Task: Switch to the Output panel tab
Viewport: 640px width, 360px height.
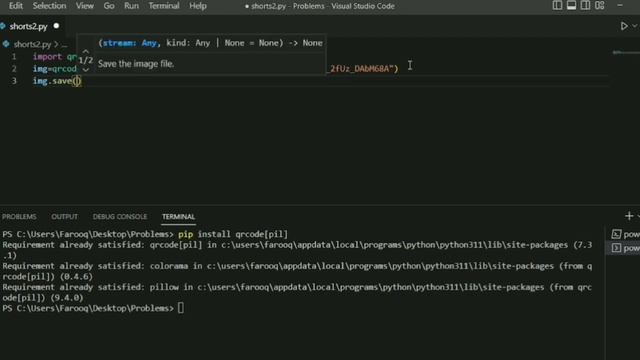Action: click(x=64, y=217)
